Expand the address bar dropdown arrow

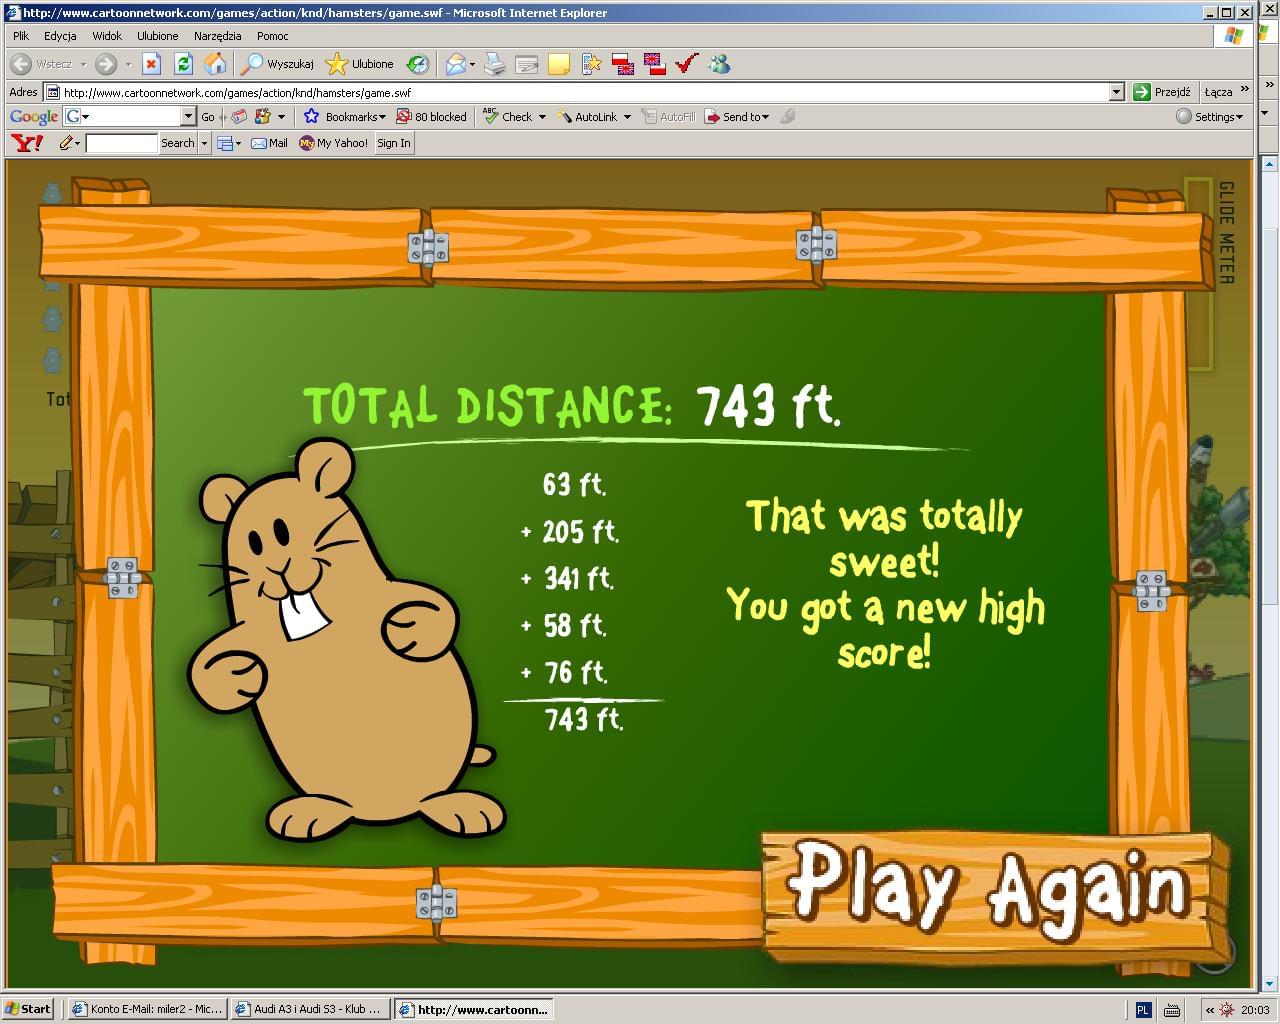(1117, 92)
